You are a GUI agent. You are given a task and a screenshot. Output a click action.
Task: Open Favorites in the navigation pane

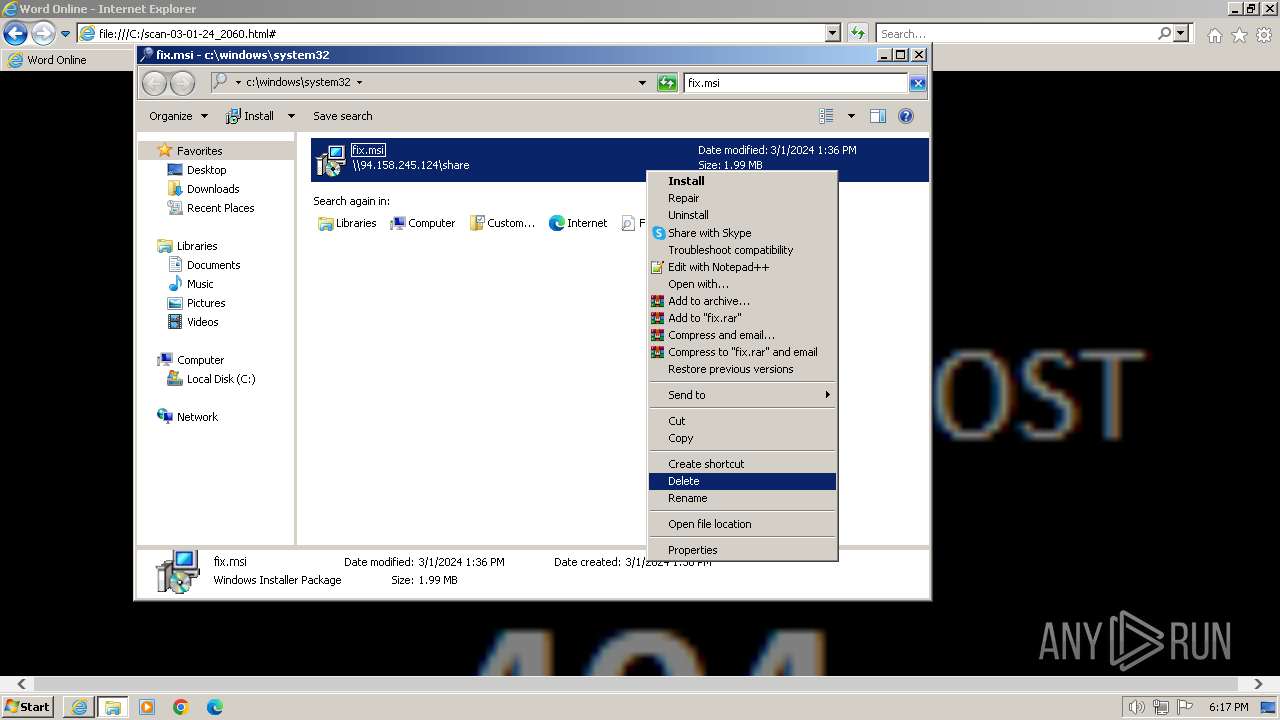tap(199, 151)
